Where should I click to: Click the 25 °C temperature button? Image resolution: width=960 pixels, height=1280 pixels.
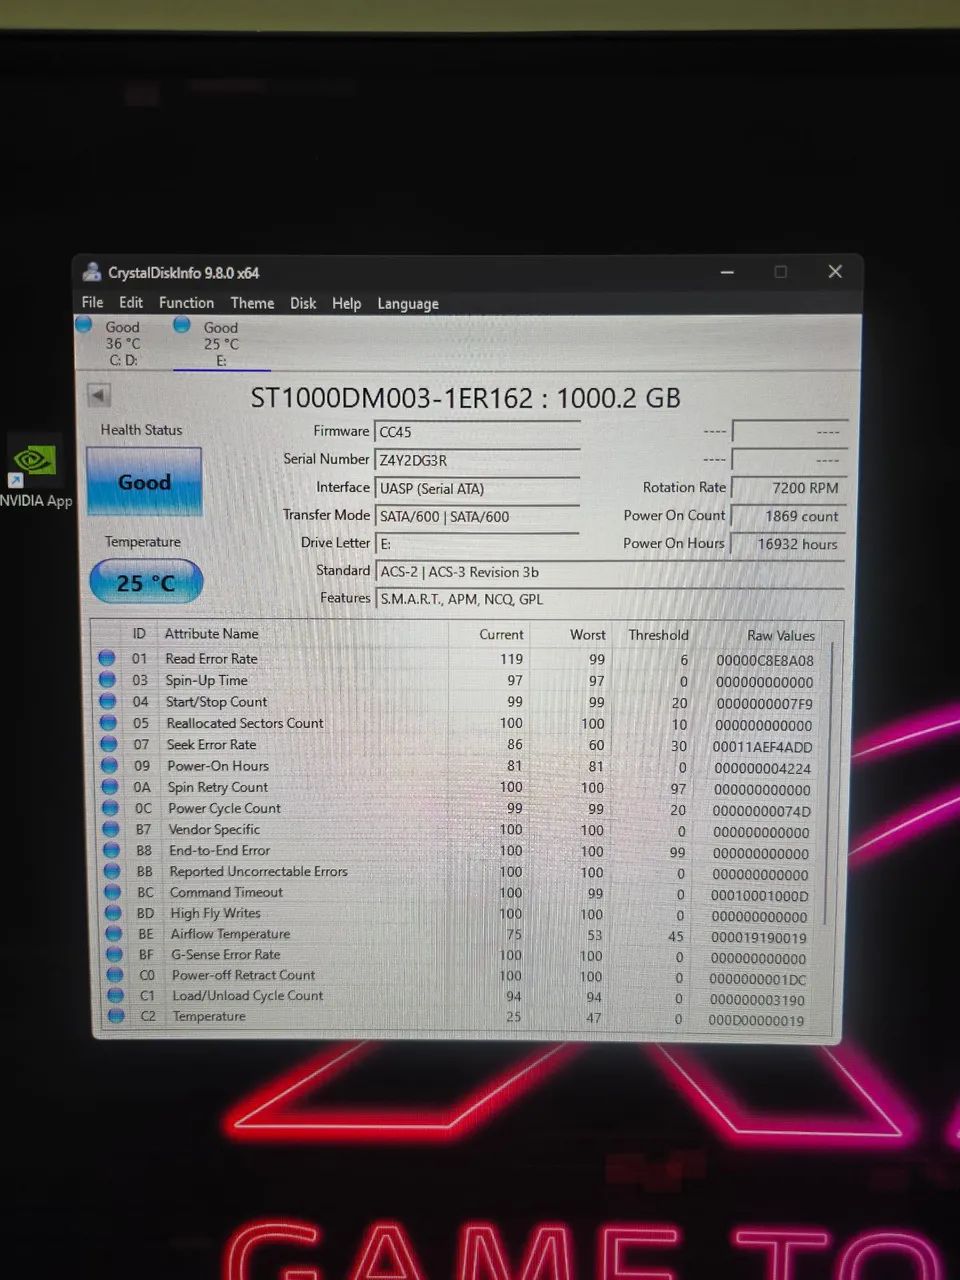point(146,582)
